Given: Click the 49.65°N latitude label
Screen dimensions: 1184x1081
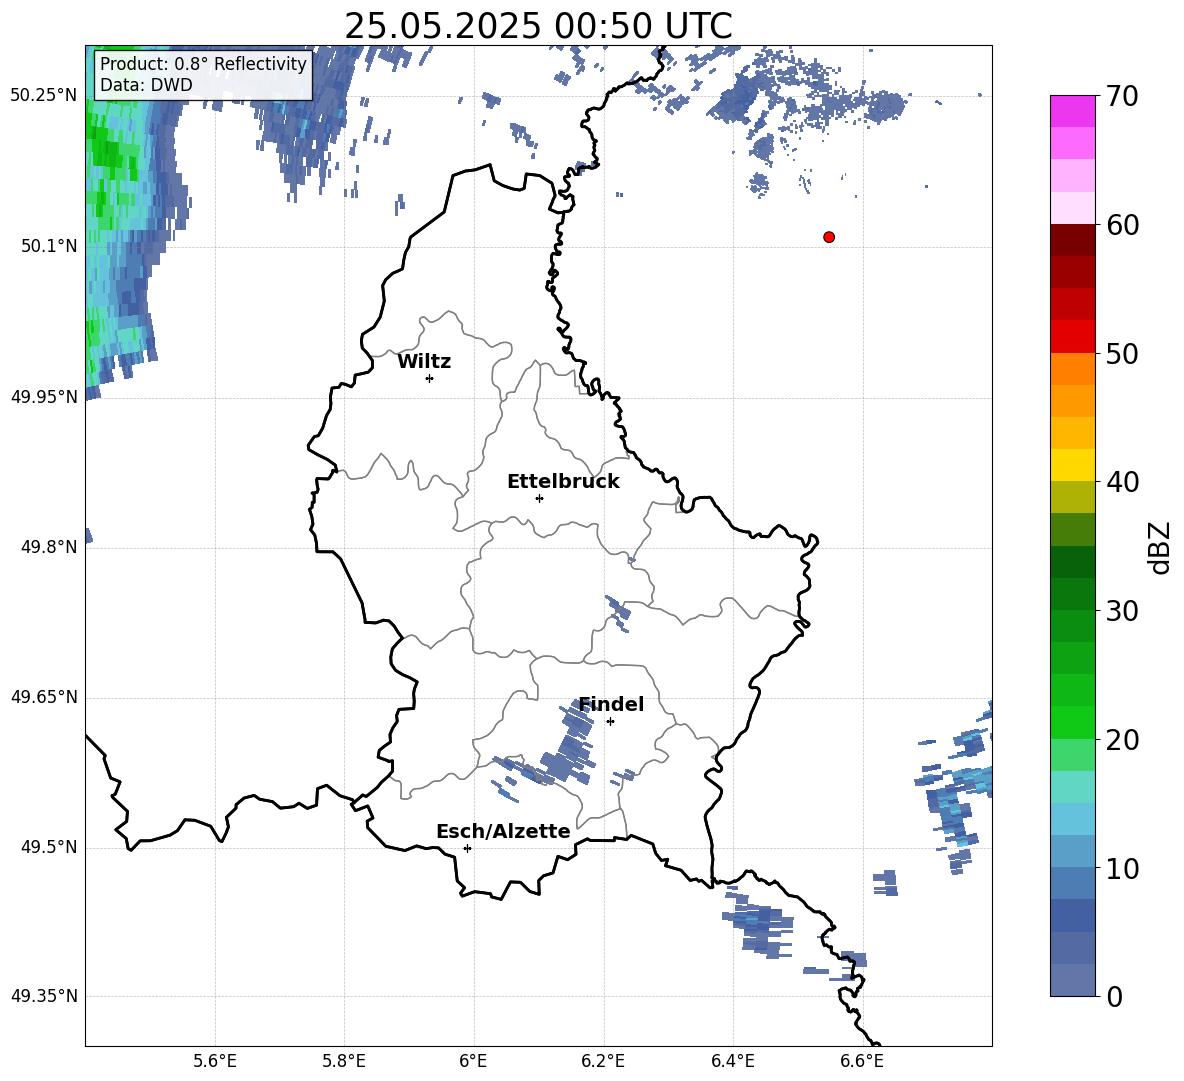Looking at the screenshot, I should [x=44, y=697].
